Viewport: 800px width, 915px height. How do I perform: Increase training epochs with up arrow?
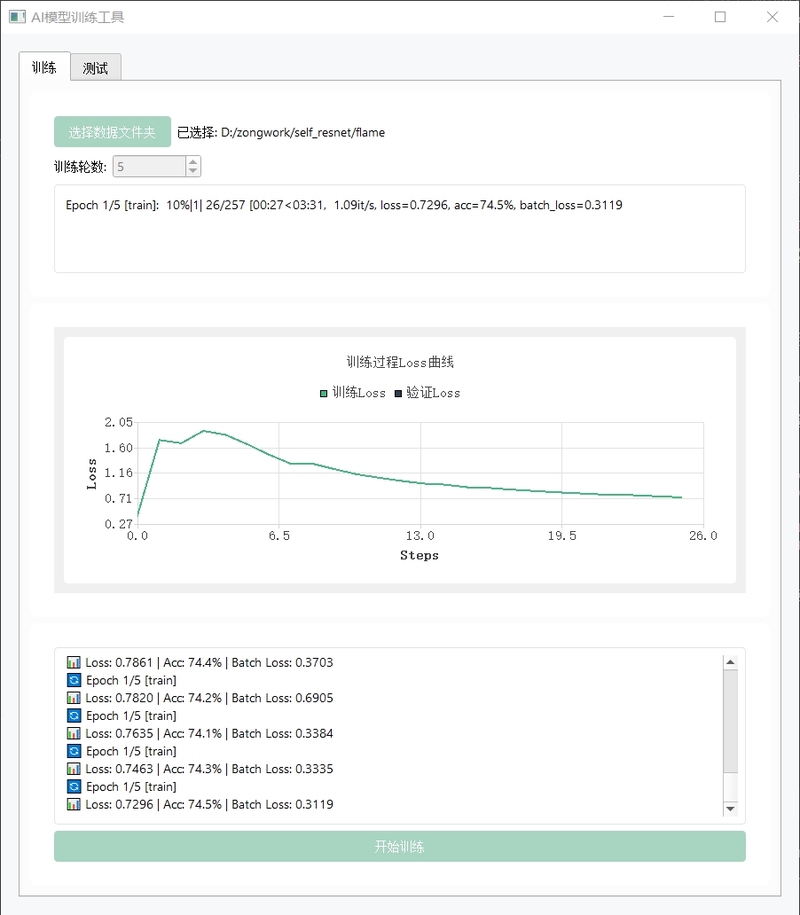tap(193, 162)
